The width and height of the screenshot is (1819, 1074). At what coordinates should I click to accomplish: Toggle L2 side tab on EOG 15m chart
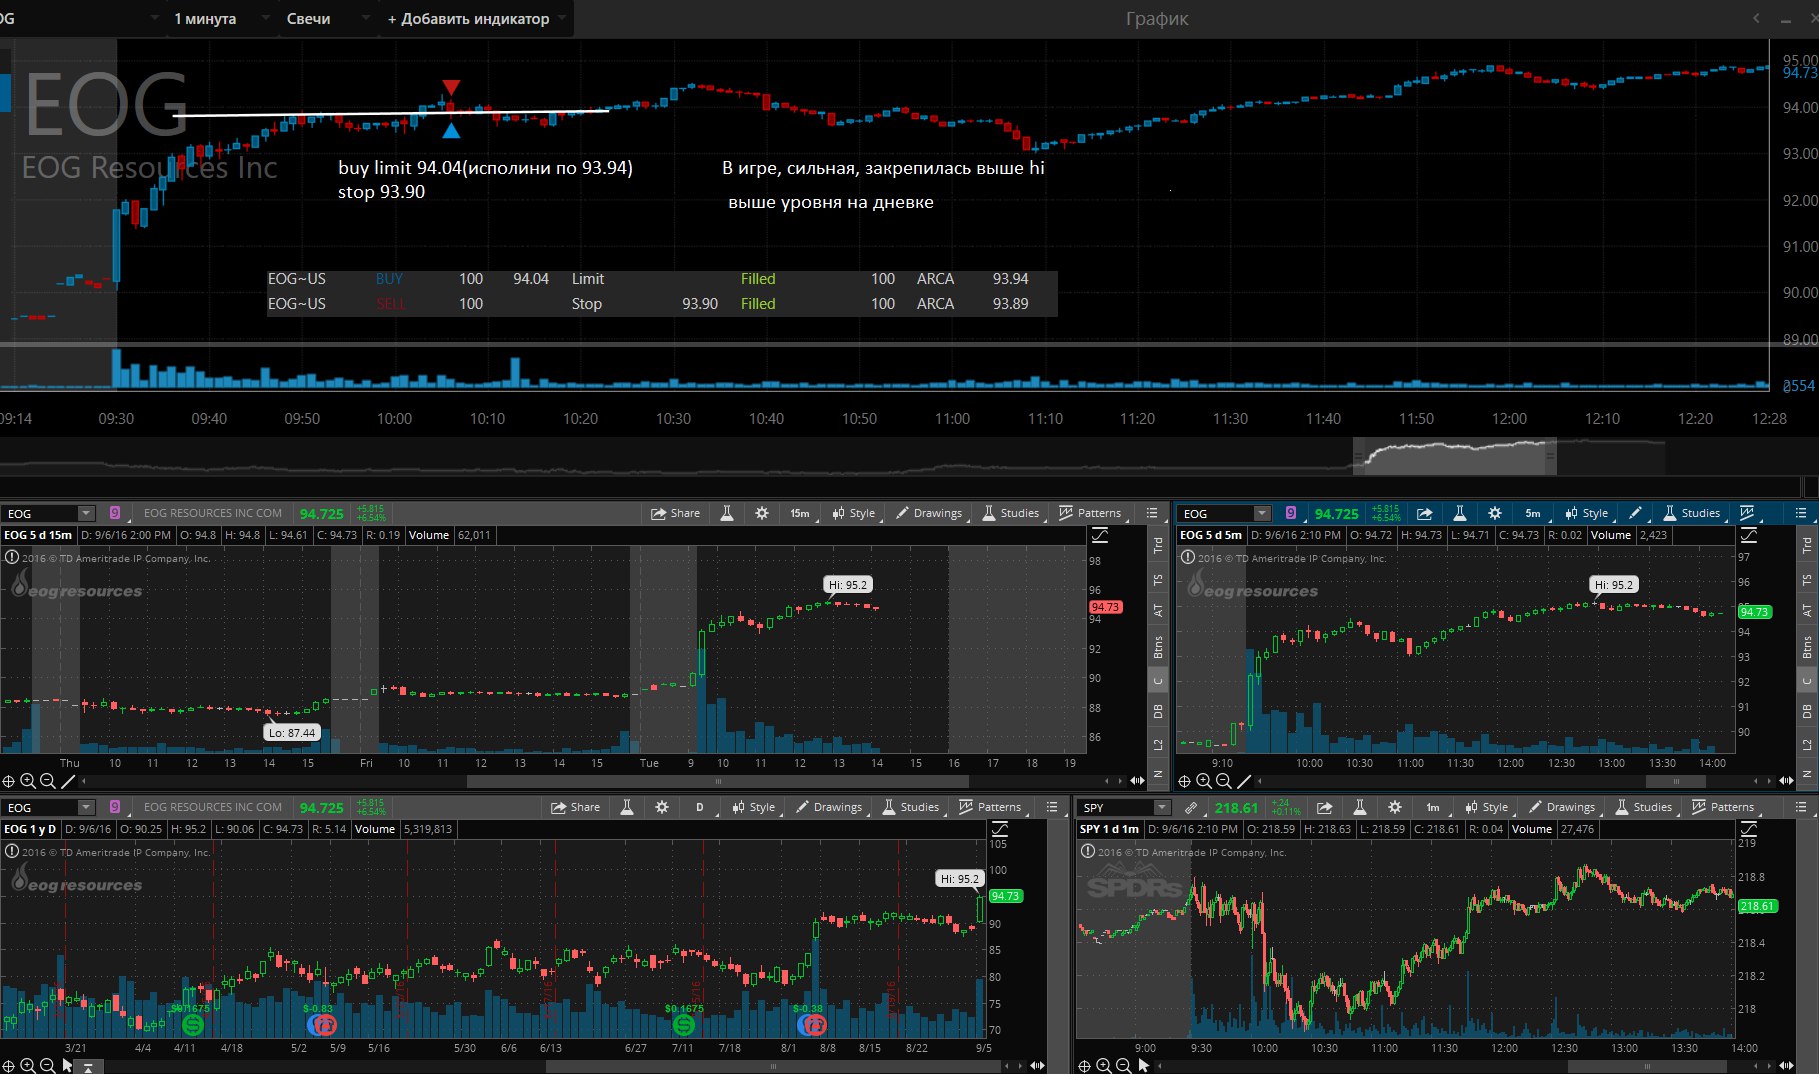coord(1158,745)
